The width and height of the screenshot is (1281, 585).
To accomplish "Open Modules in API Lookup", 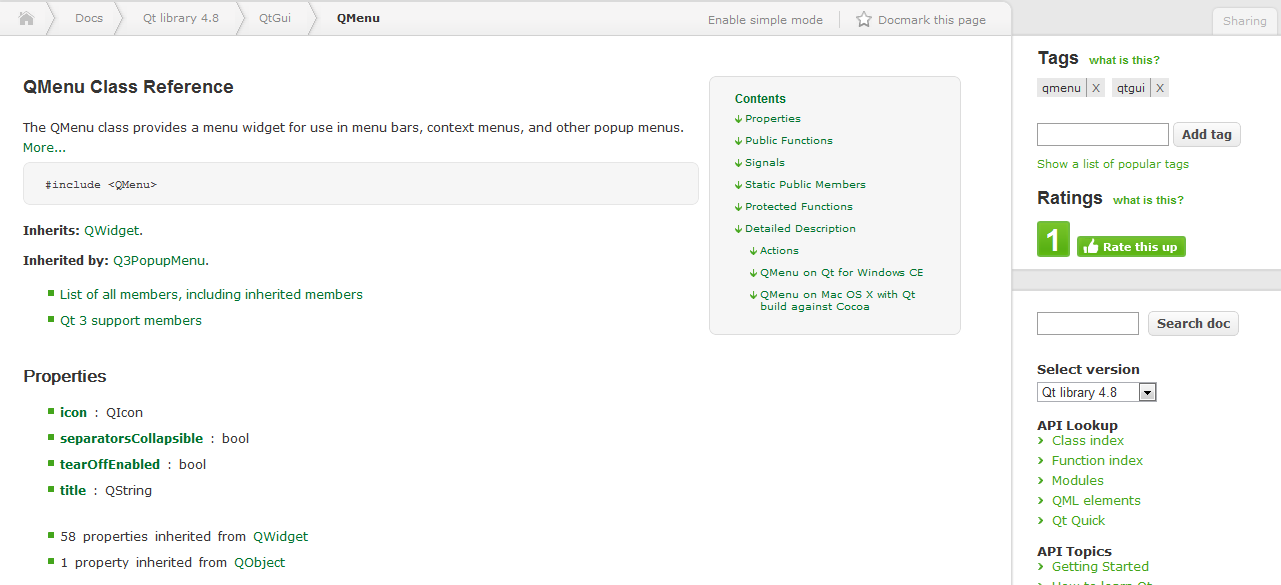I will pyautogui.click(x=1077, y=481).
